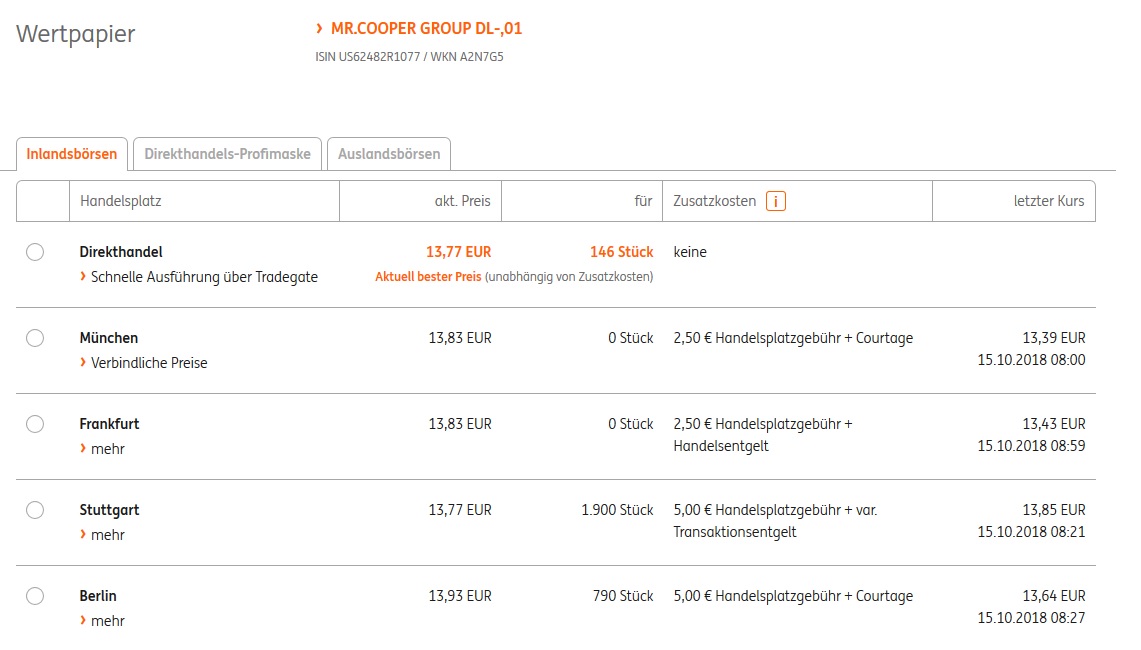Click the 'letzter Kurs' column header
1141x650 pixels.
(x=1048, y=201)
